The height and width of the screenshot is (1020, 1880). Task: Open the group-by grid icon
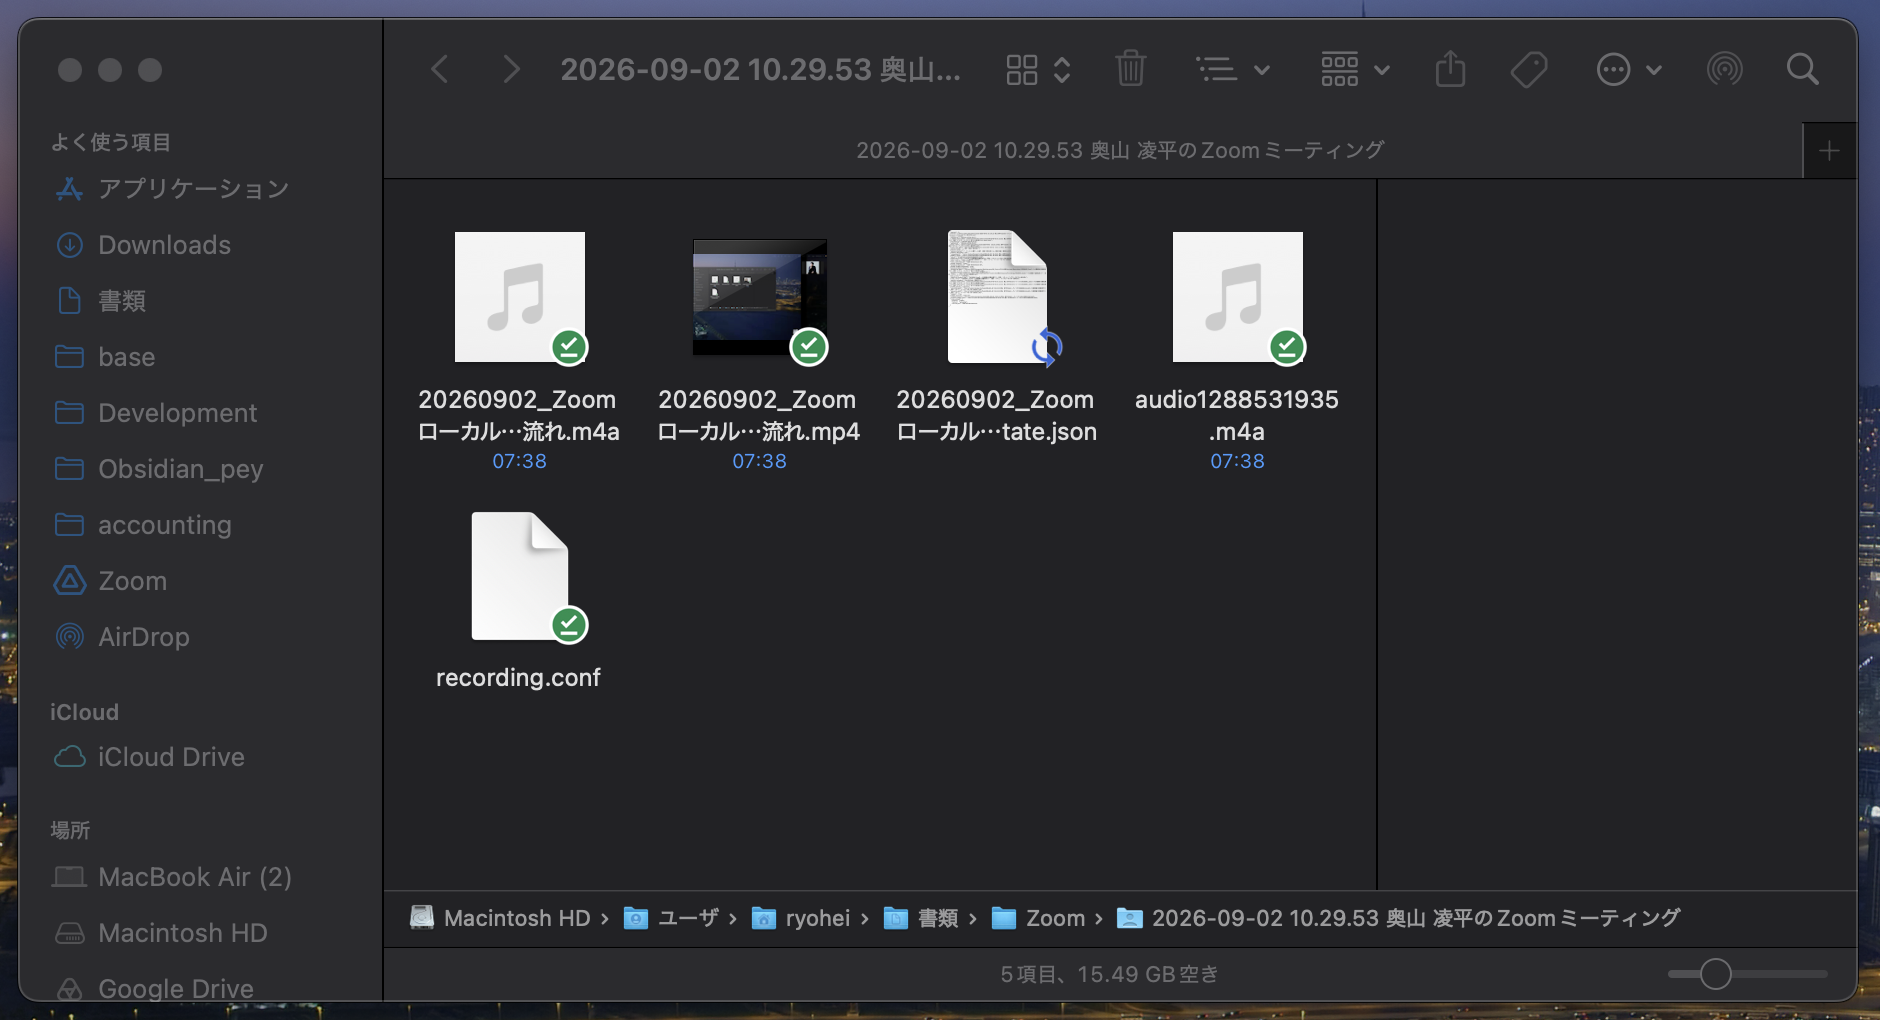(x=1340, y=69)
